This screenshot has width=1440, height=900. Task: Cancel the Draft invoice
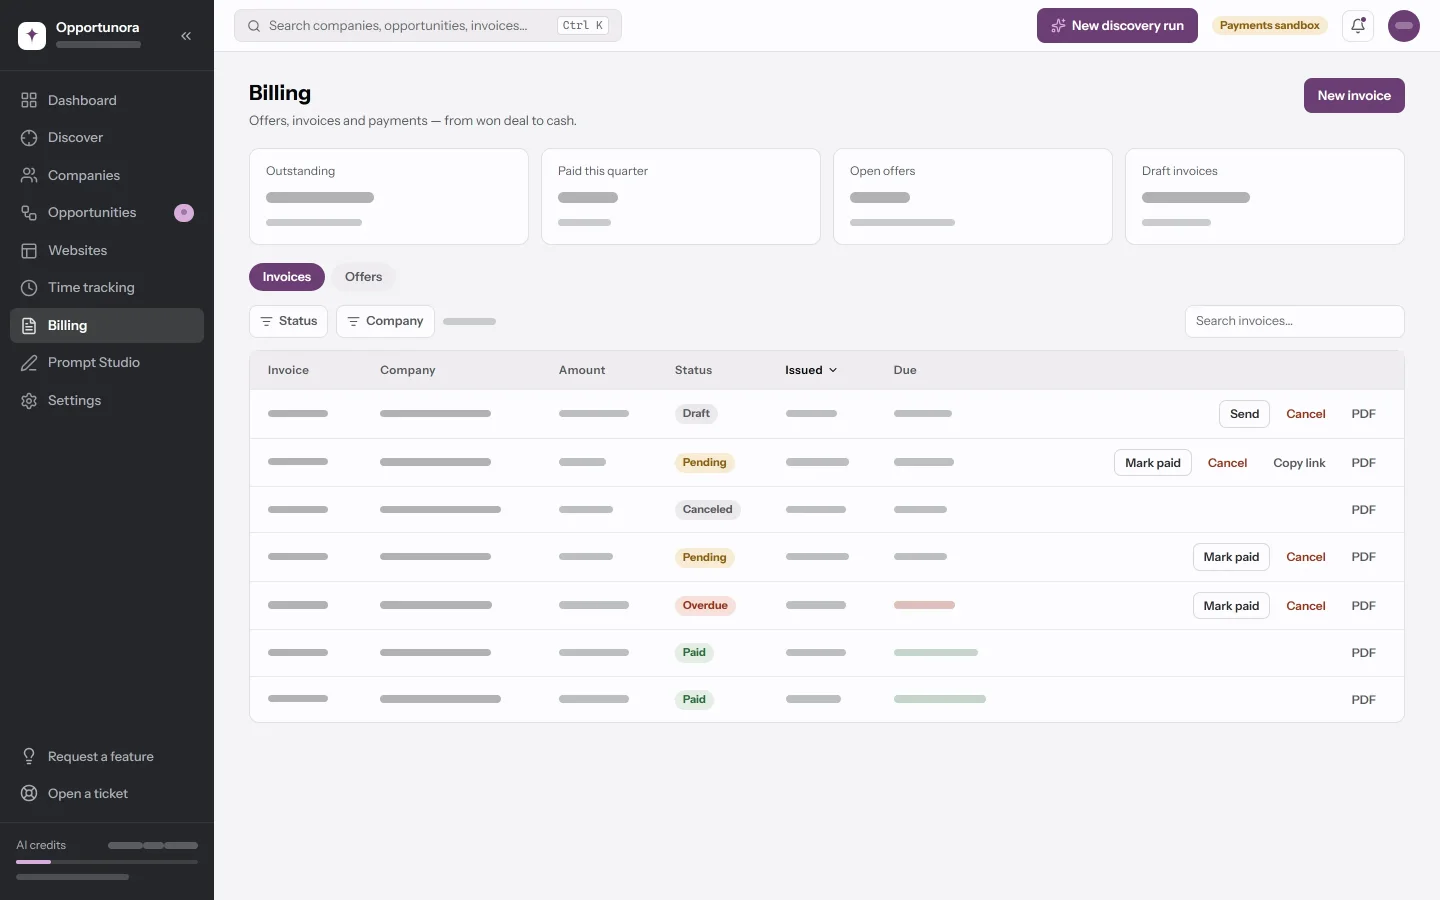pos(1306,414)
